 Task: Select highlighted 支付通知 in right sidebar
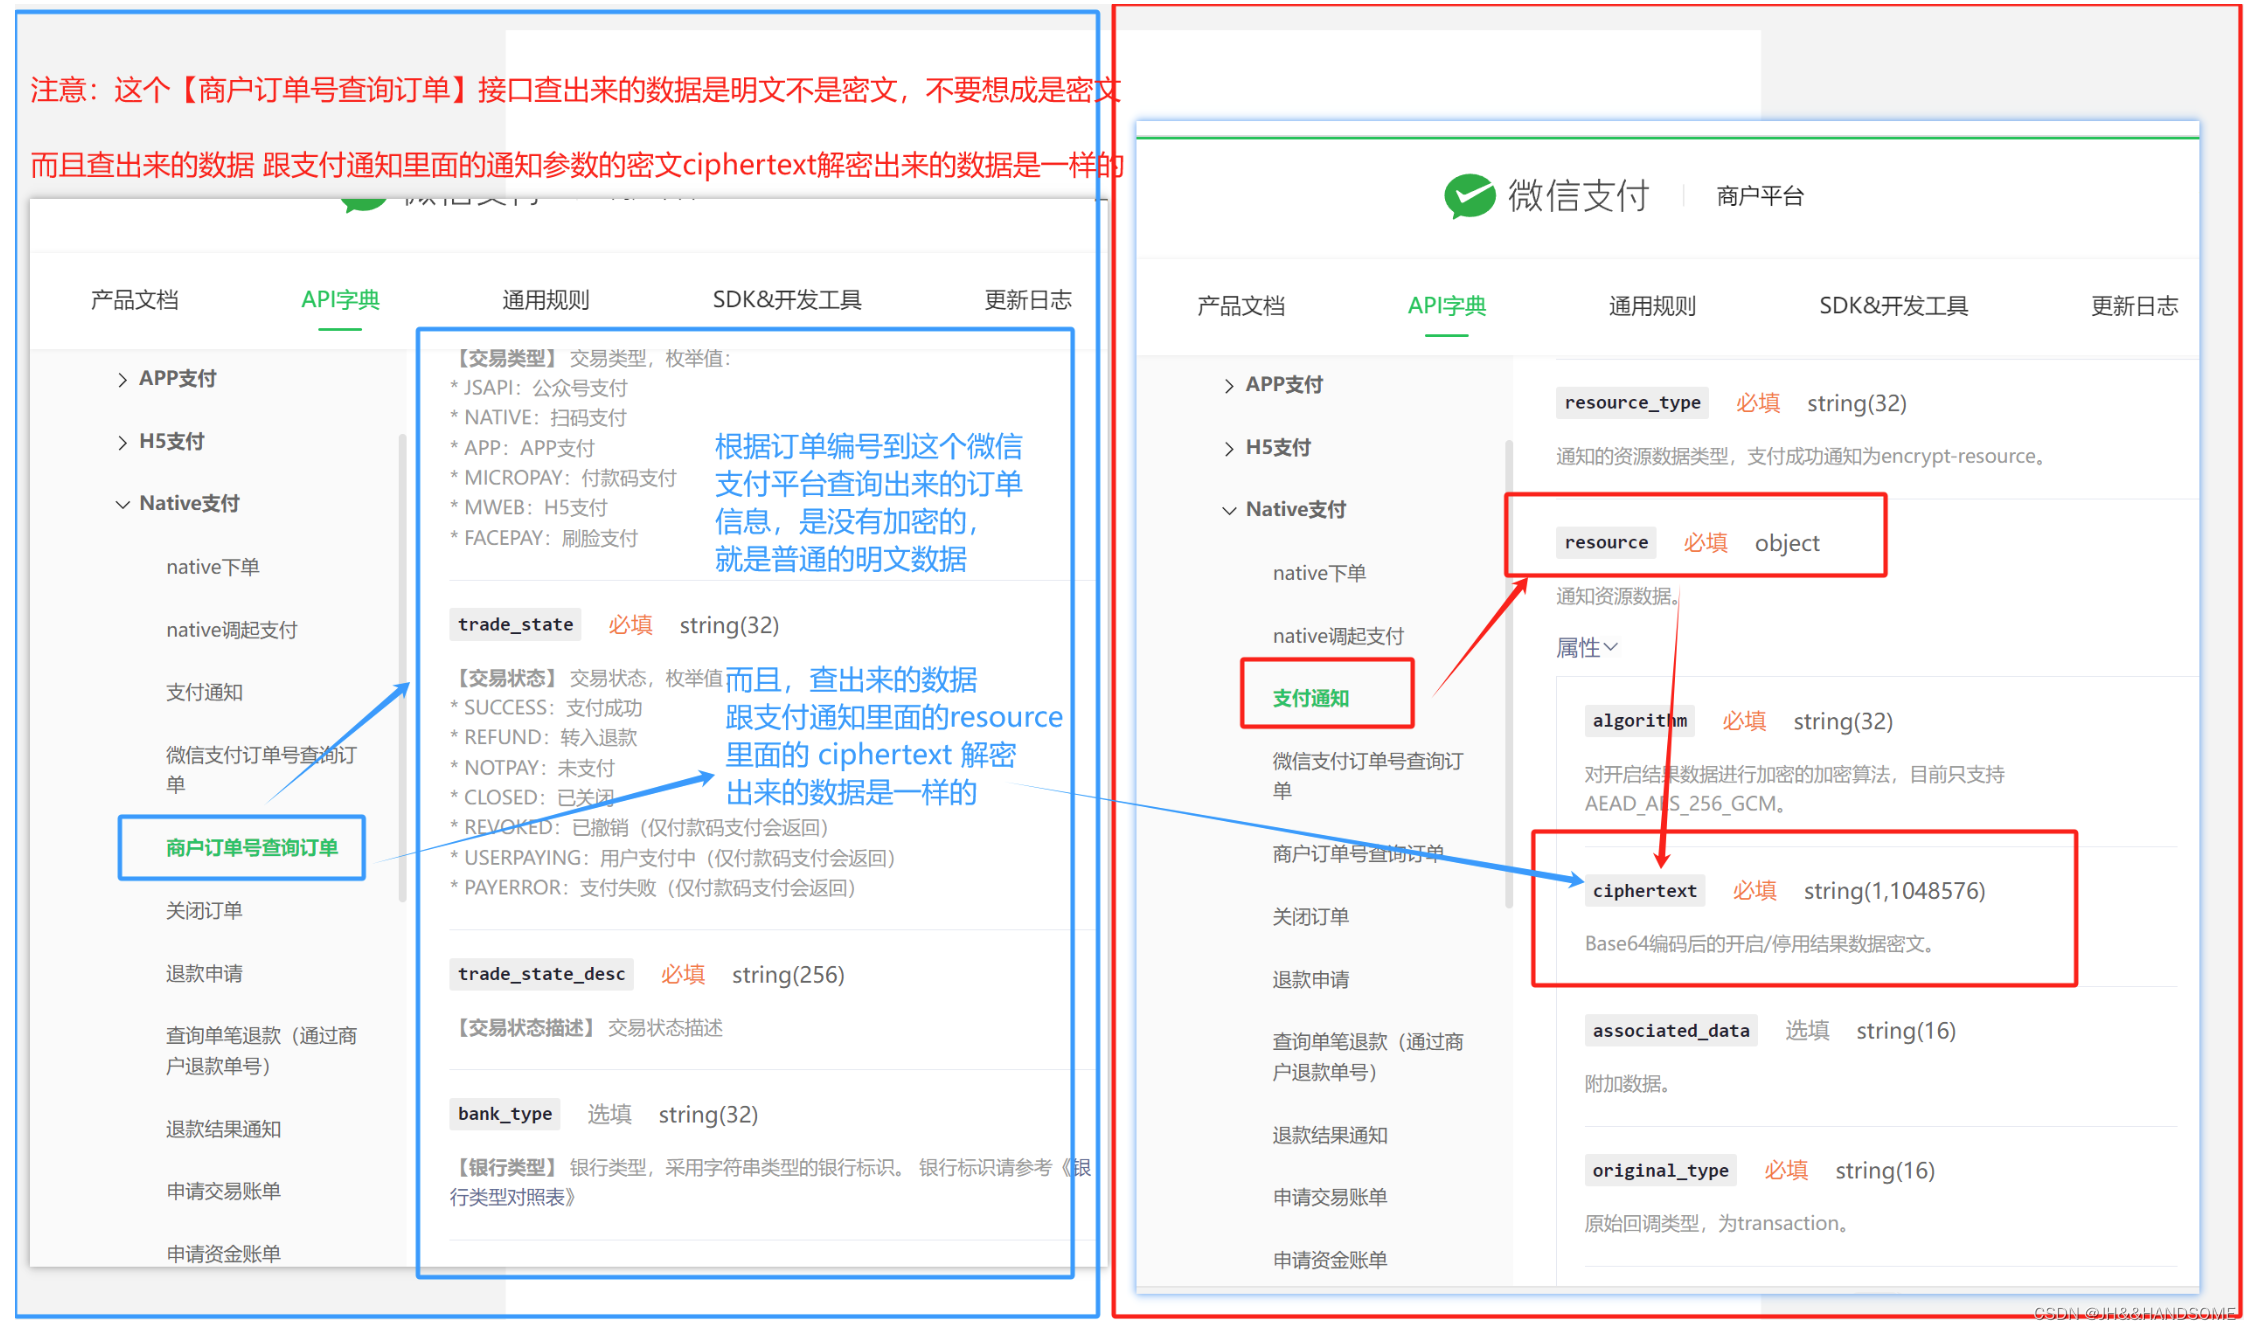pyautogui.click(x=1310, y=698)
